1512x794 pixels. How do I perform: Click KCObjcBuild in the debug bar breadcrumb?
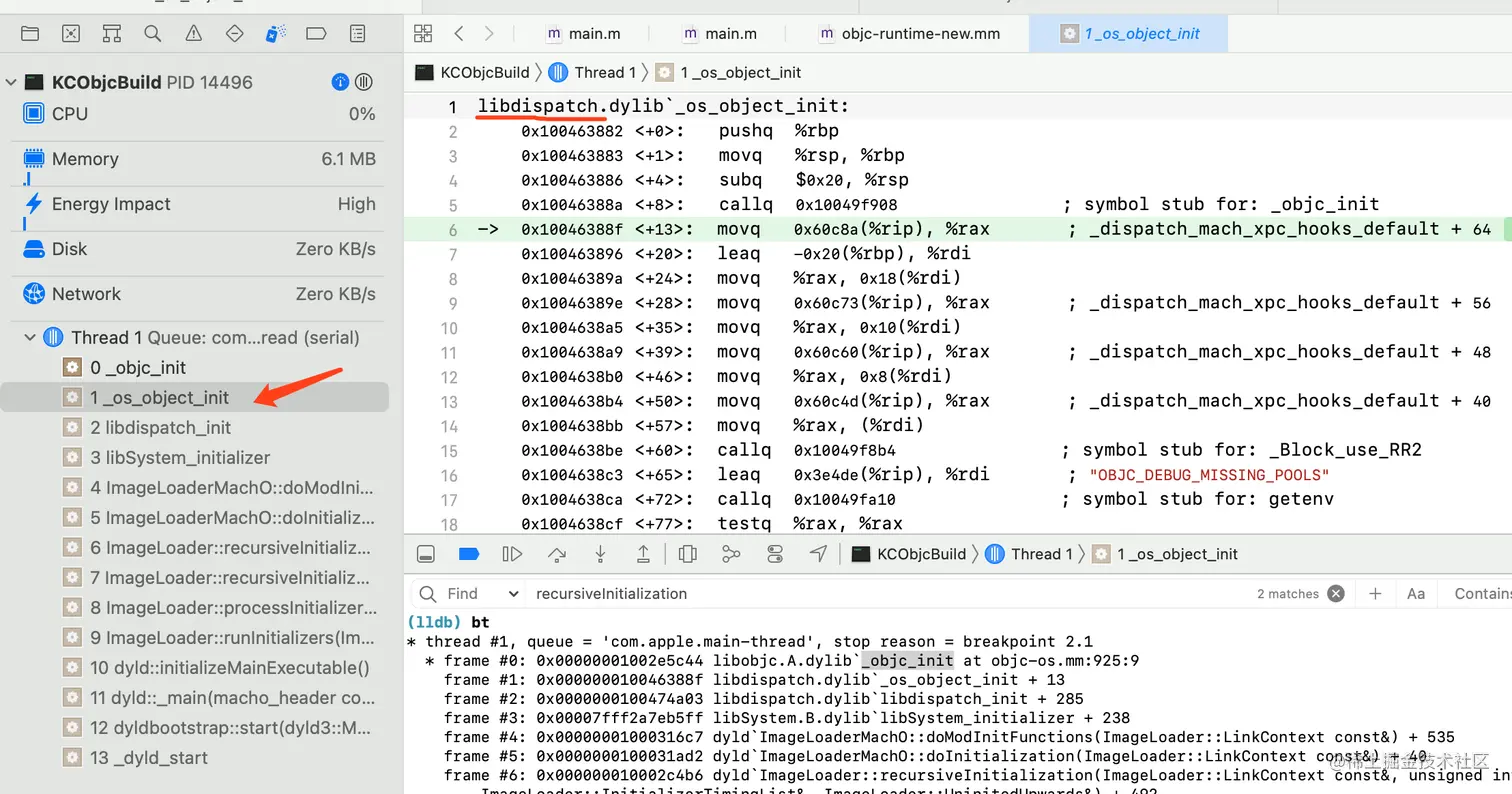click(909, 554)
